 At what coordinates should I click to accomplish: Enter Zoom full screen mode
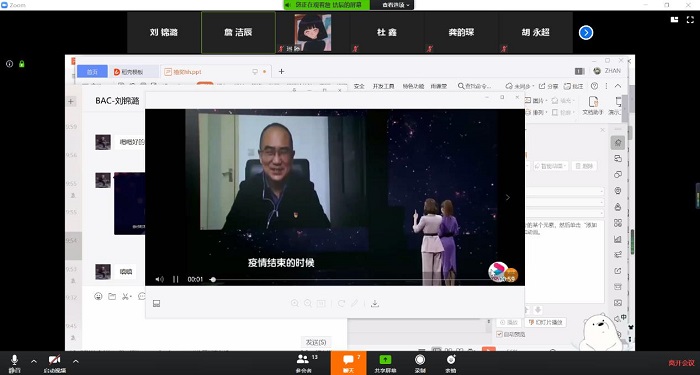[690, 20]
